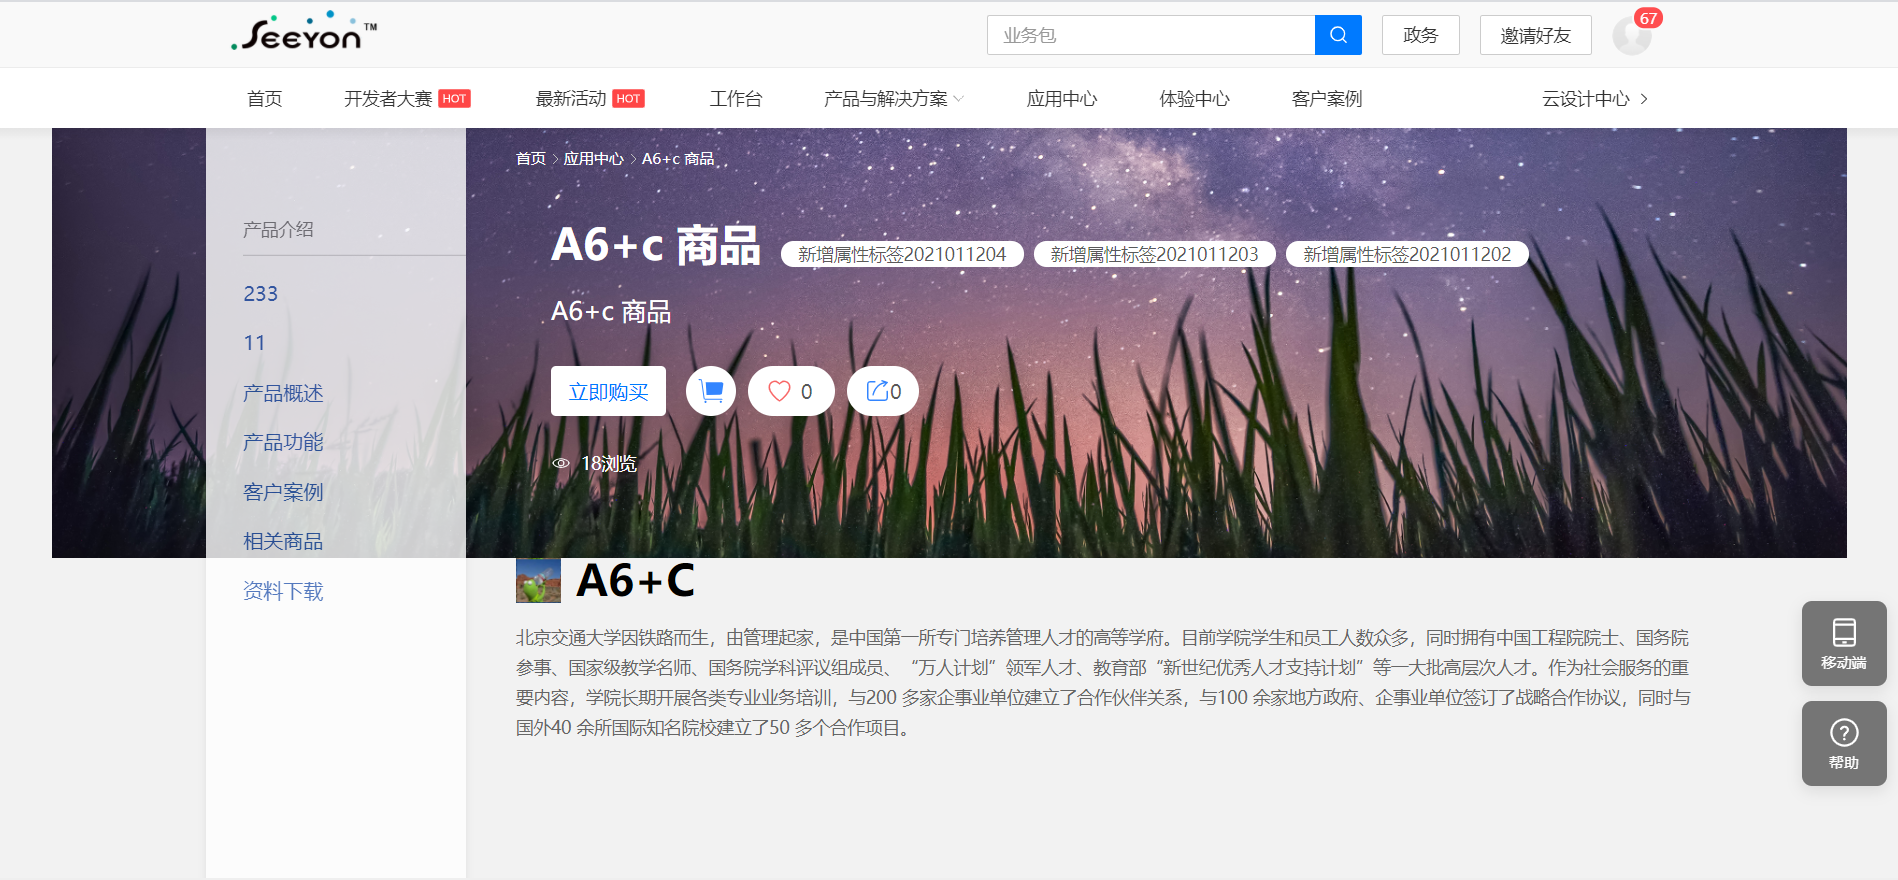1898x880 pixels.
Task: Click breadcrumb 首页 link
Action: (530, 158)
